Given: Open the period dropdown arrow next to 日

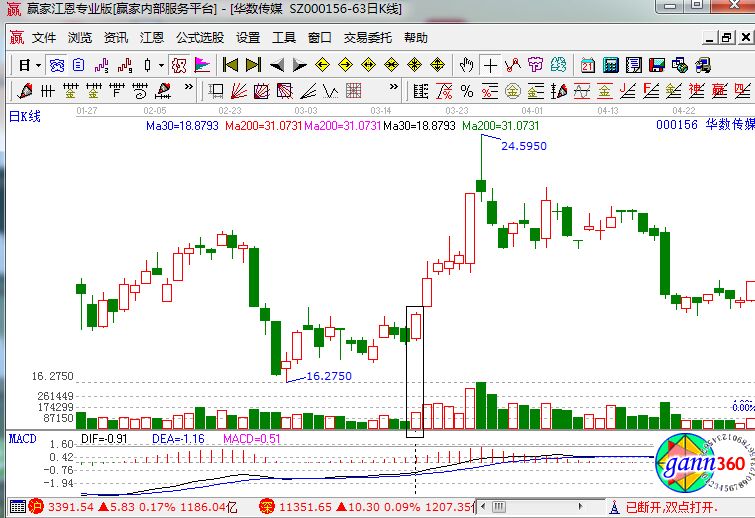Looking at the screenshot, I should pos(38,65).
